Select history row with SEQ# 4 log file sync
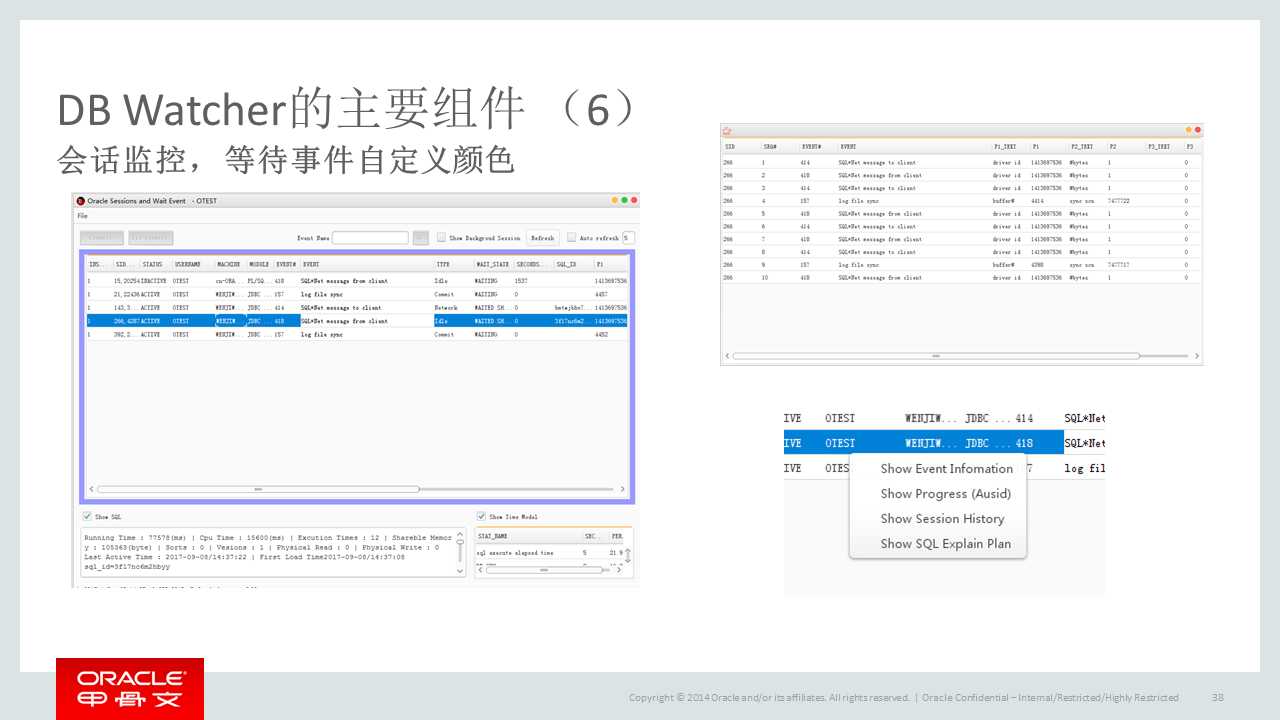The image size is (1280, 720). (961, 200)
